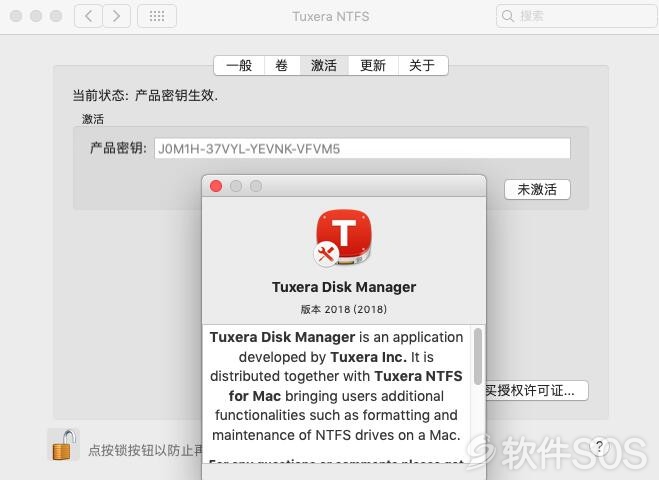Click the padlock icon to lock settings
Image resolution: width=659 pixels, height=480 pixels.
pyautogui.click(x=63, y=446)
